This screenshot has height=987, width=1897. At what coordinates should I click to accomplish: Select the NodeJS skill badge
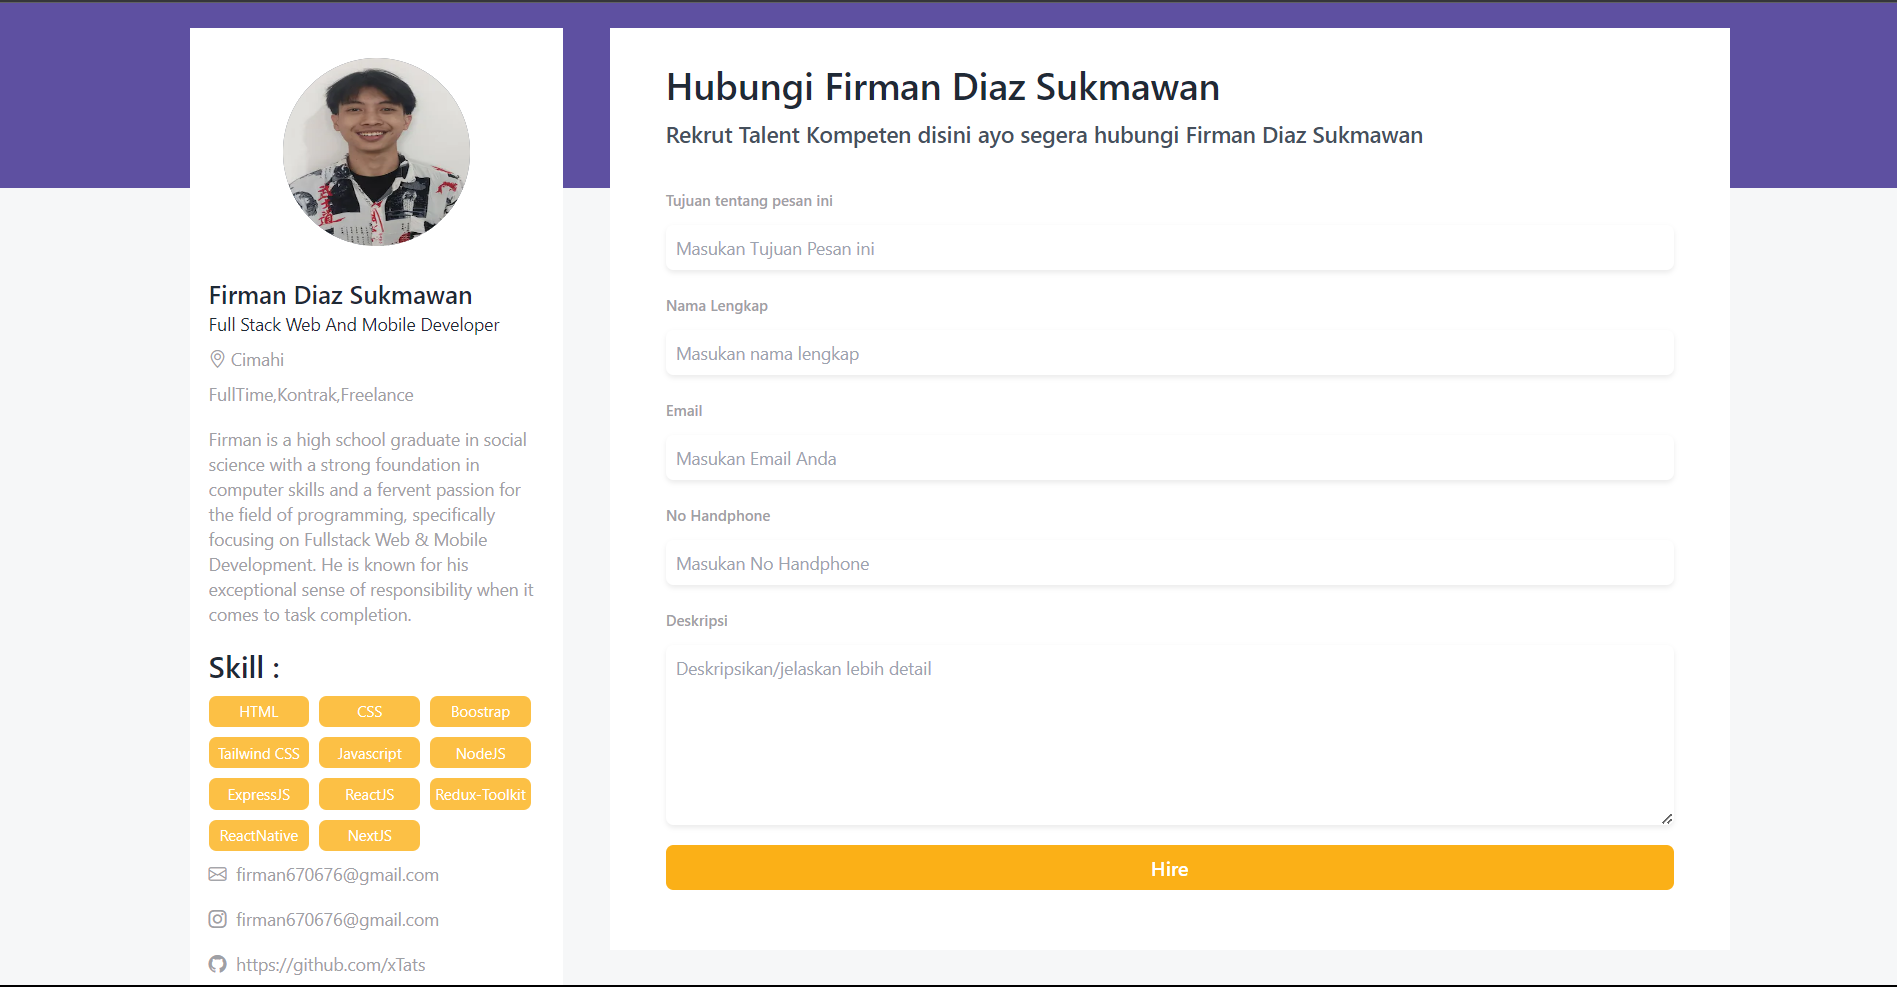480,752
